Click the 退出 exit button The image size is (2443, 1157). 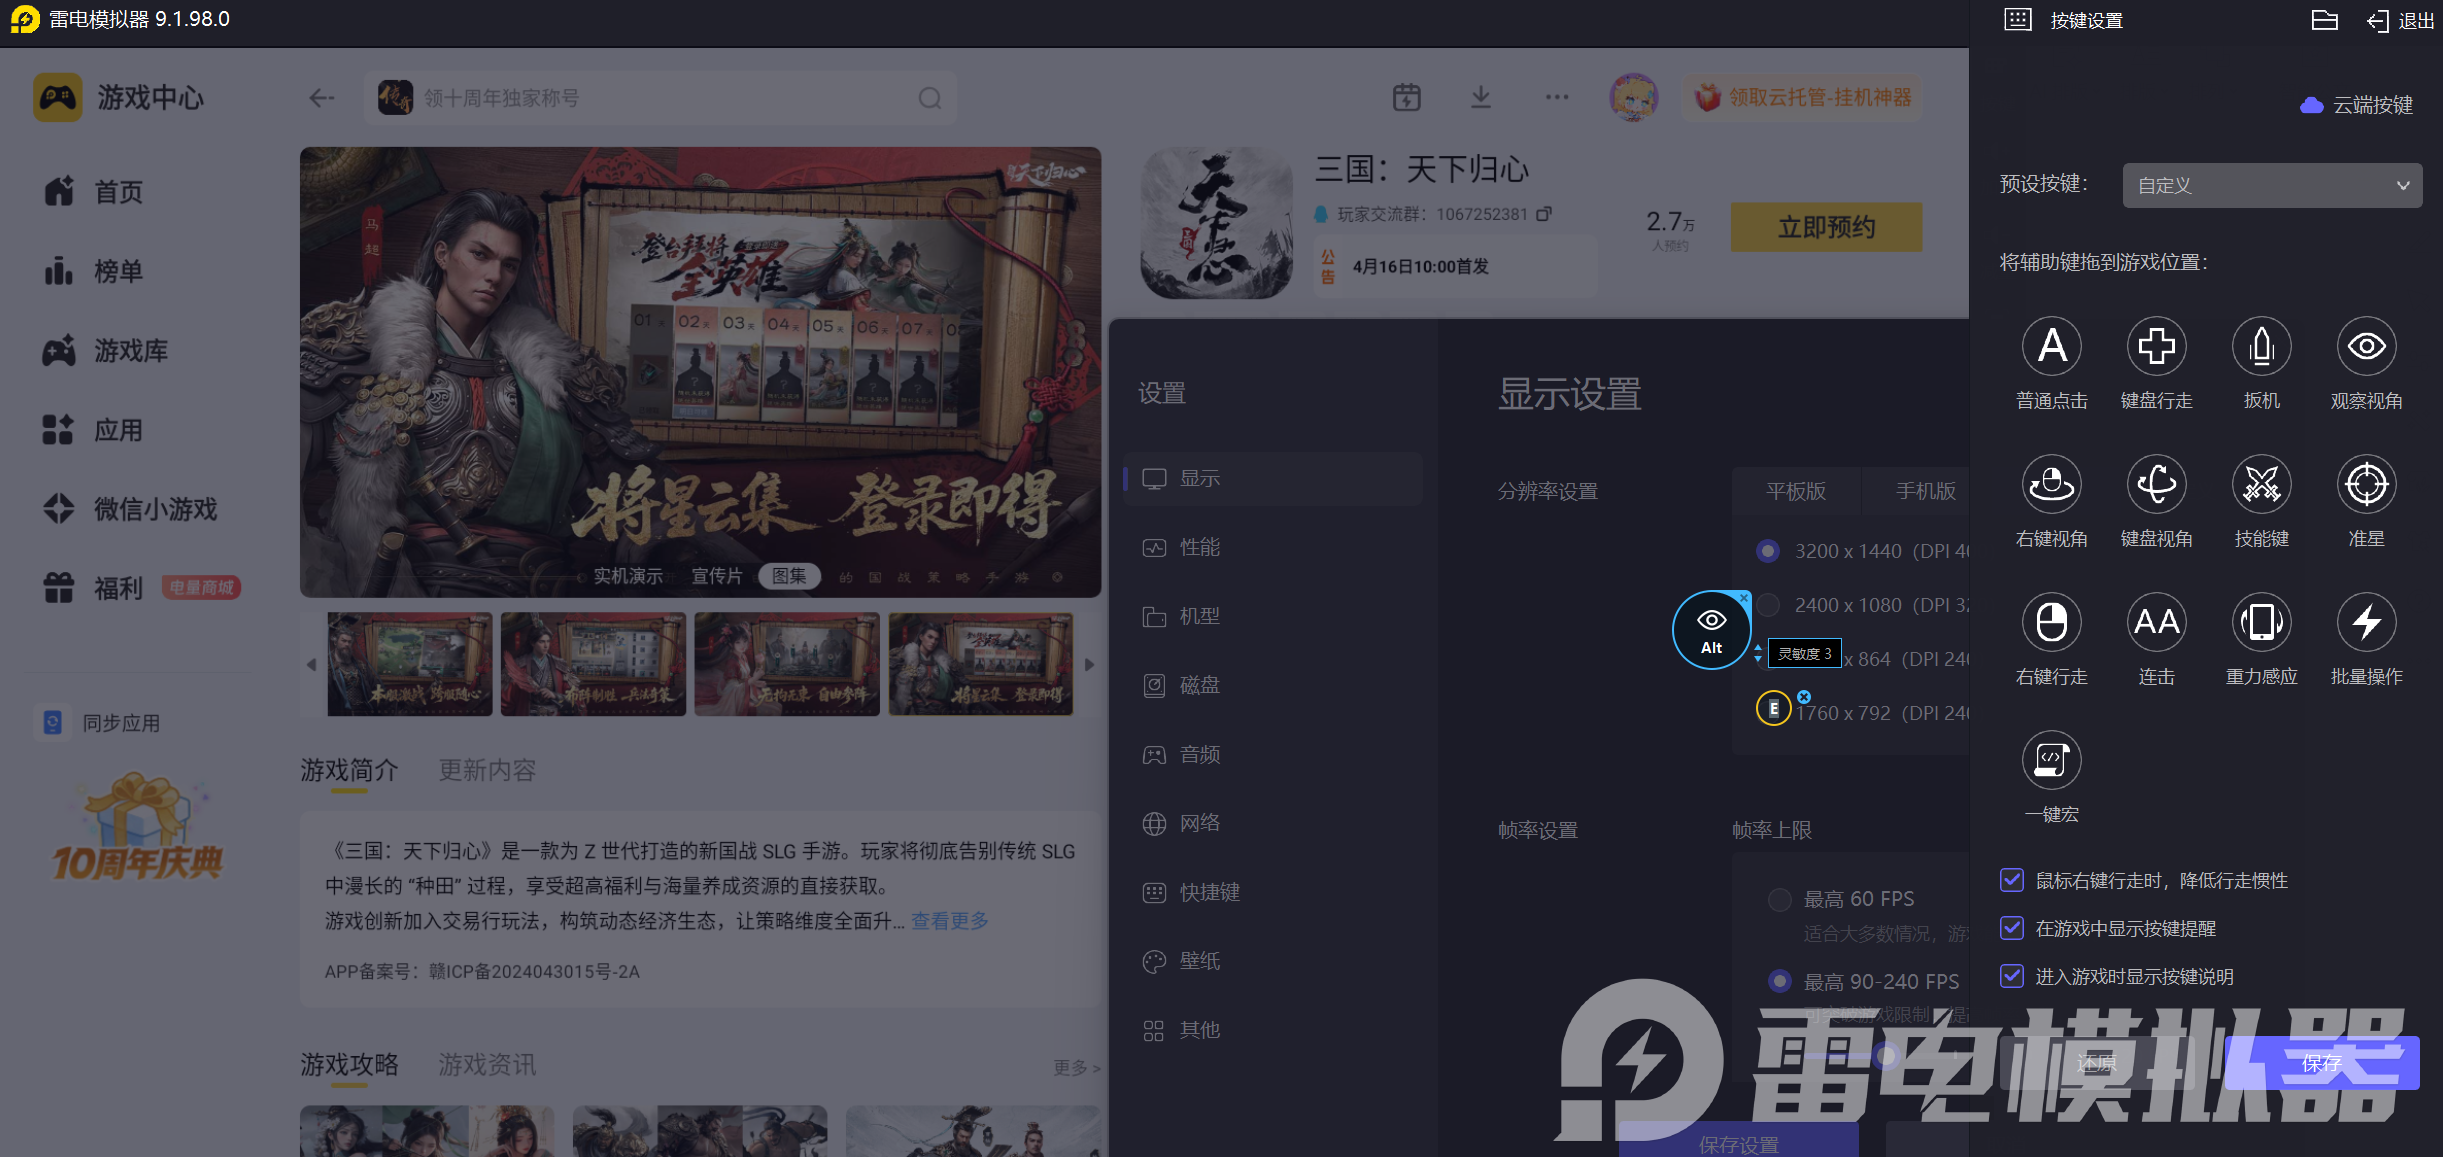point(2400,21)
